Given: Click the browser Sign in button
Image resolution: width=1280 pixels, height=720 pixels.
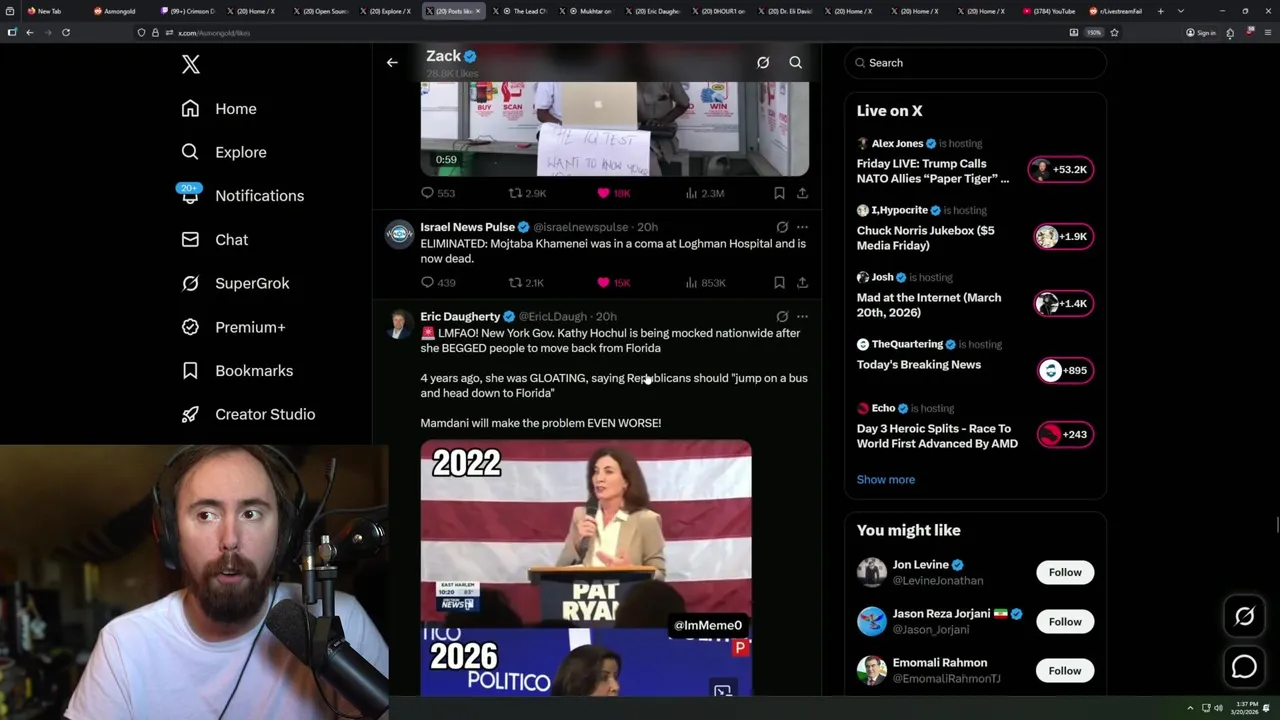Looking at the screenshot, I should pos(1200,32).
